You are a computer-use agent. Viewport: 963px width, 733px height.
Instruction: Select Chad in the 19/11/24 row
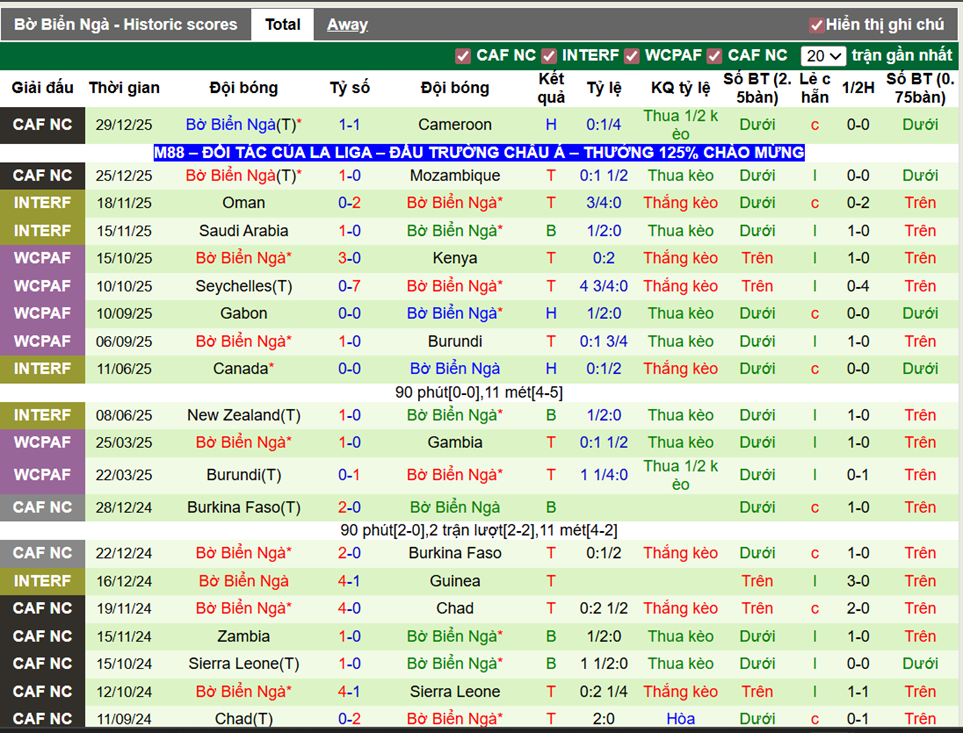click(x=454, y=608)
